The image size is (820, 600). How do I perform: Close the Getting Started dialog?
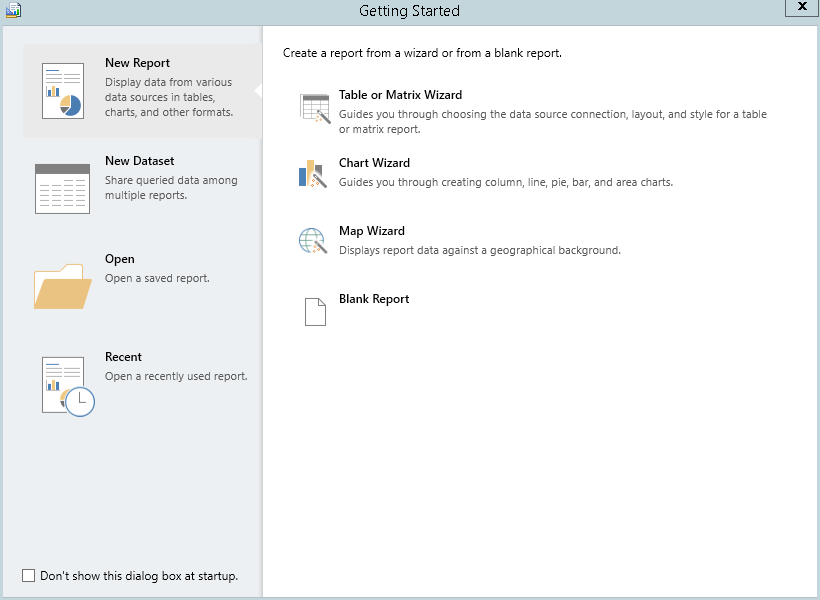click(800, 8)
